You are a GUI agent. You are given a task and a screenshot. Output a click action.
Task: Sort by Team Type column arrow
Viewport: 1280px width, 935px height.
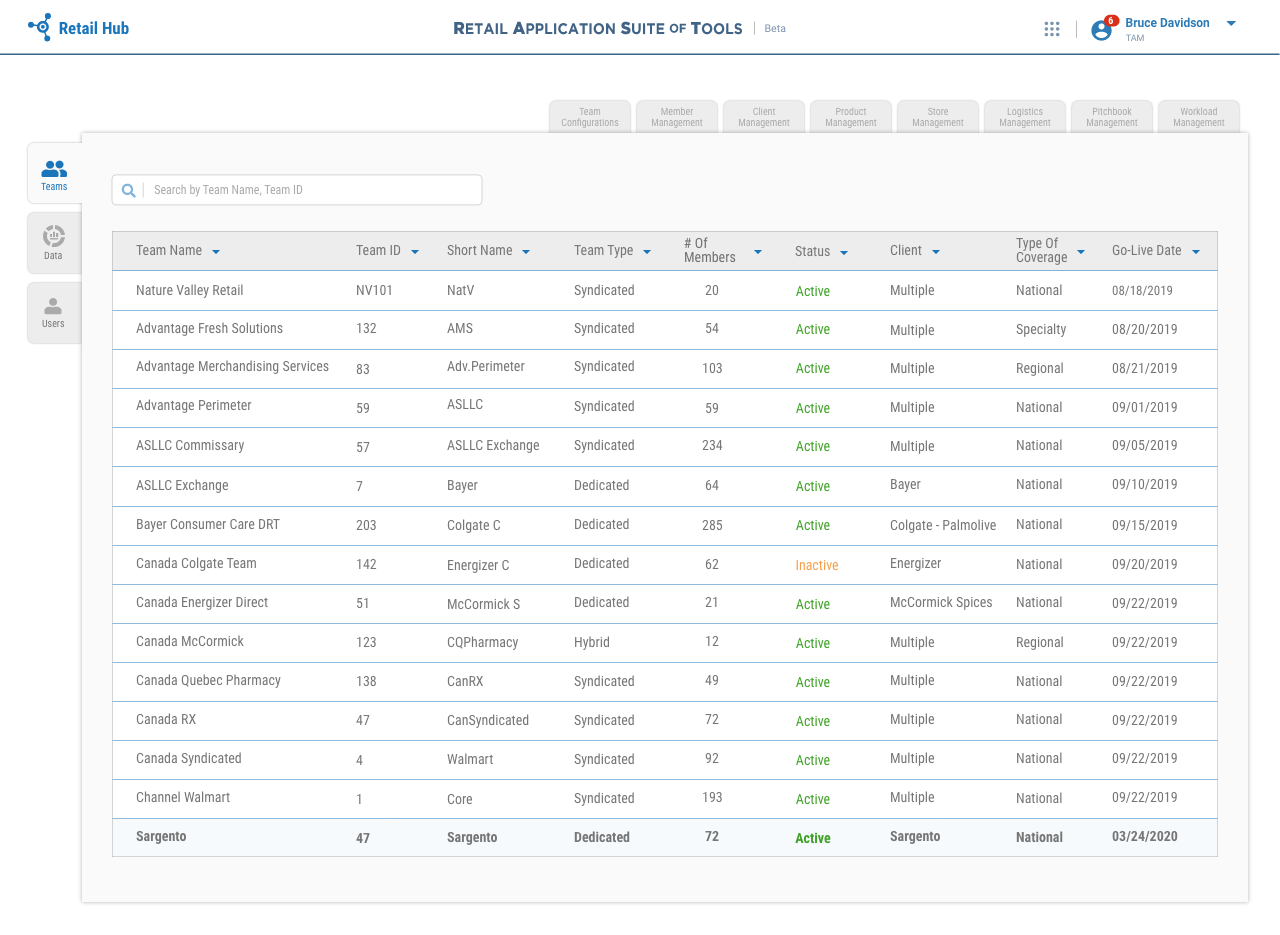pyautogui.click(x=647, y=252)
